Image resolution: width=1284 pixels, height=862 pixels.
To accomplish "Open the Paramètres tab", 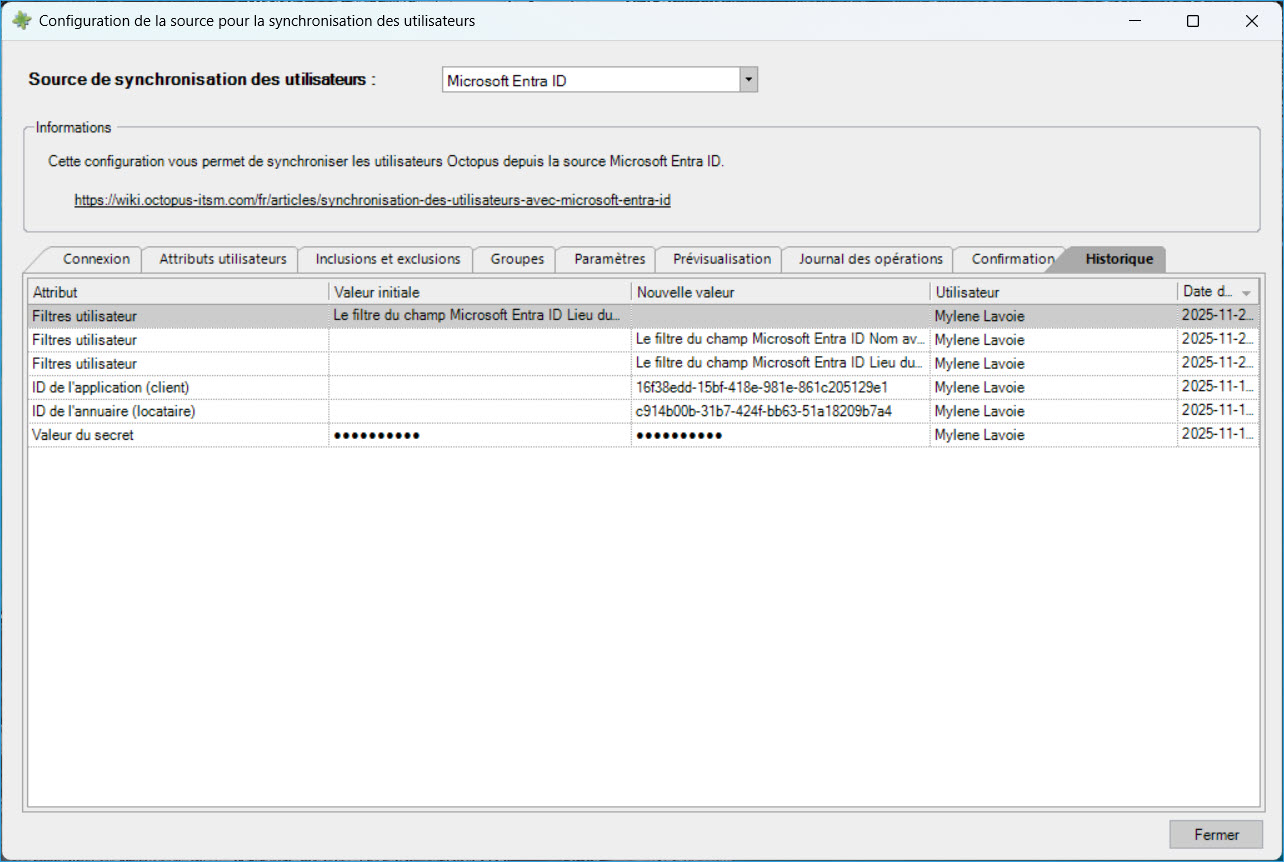I will 609,259.
